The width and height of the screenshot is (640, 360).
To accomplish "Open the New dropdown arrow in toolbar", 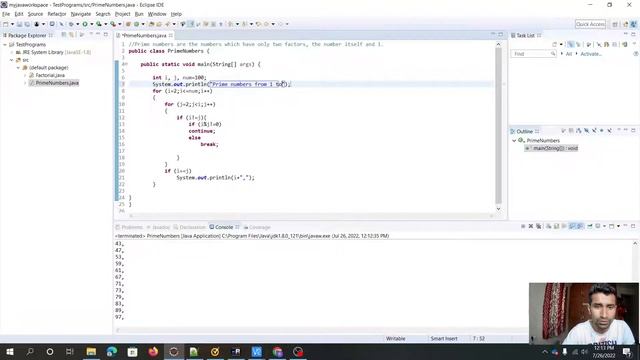I will (x=12, y=24).
